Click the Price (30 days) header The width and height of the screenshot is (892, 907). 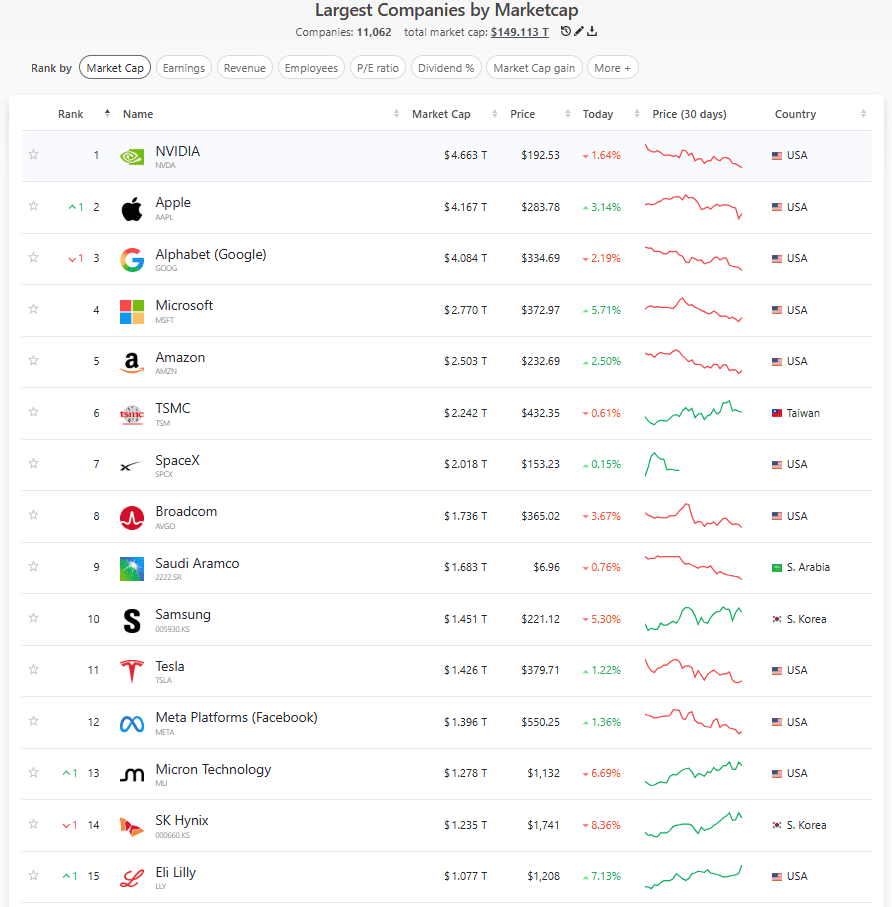pos(689,115)
